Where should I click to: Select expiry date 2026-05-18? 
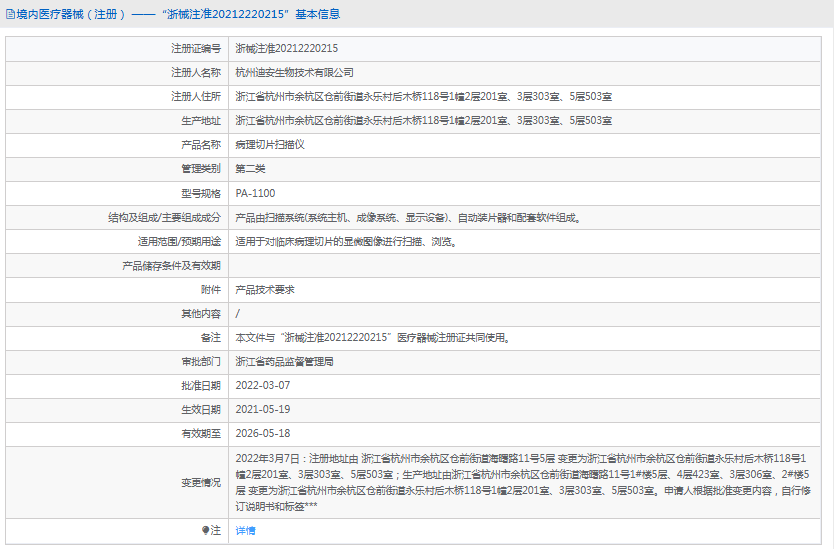click(263, 433)
